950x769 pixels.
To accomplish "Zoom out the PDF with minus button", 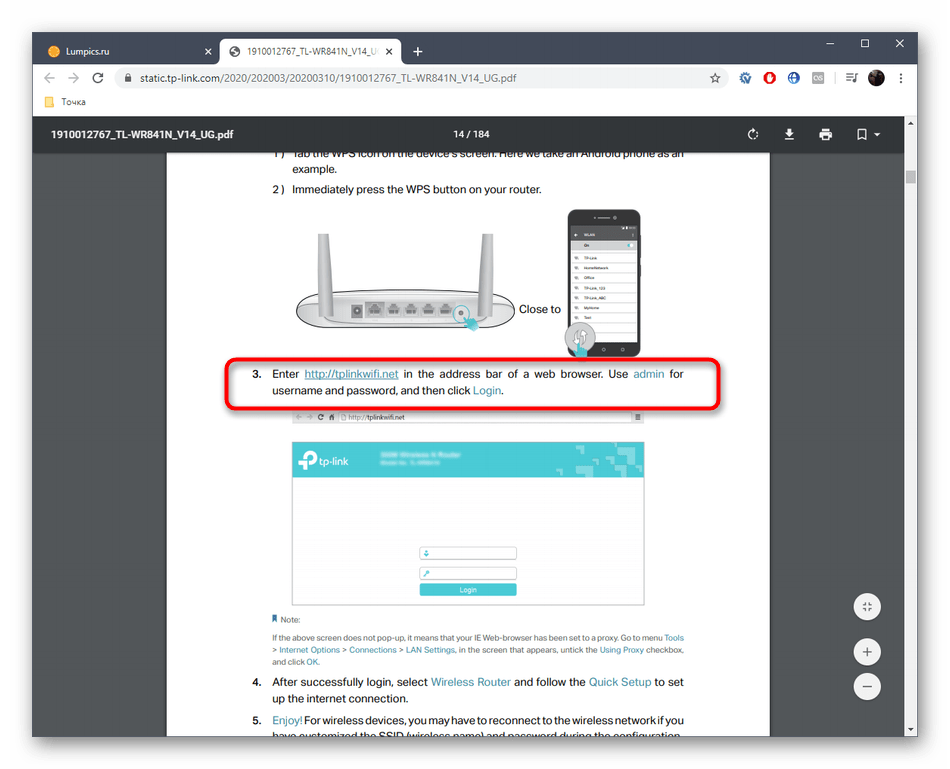I will 867,687.
